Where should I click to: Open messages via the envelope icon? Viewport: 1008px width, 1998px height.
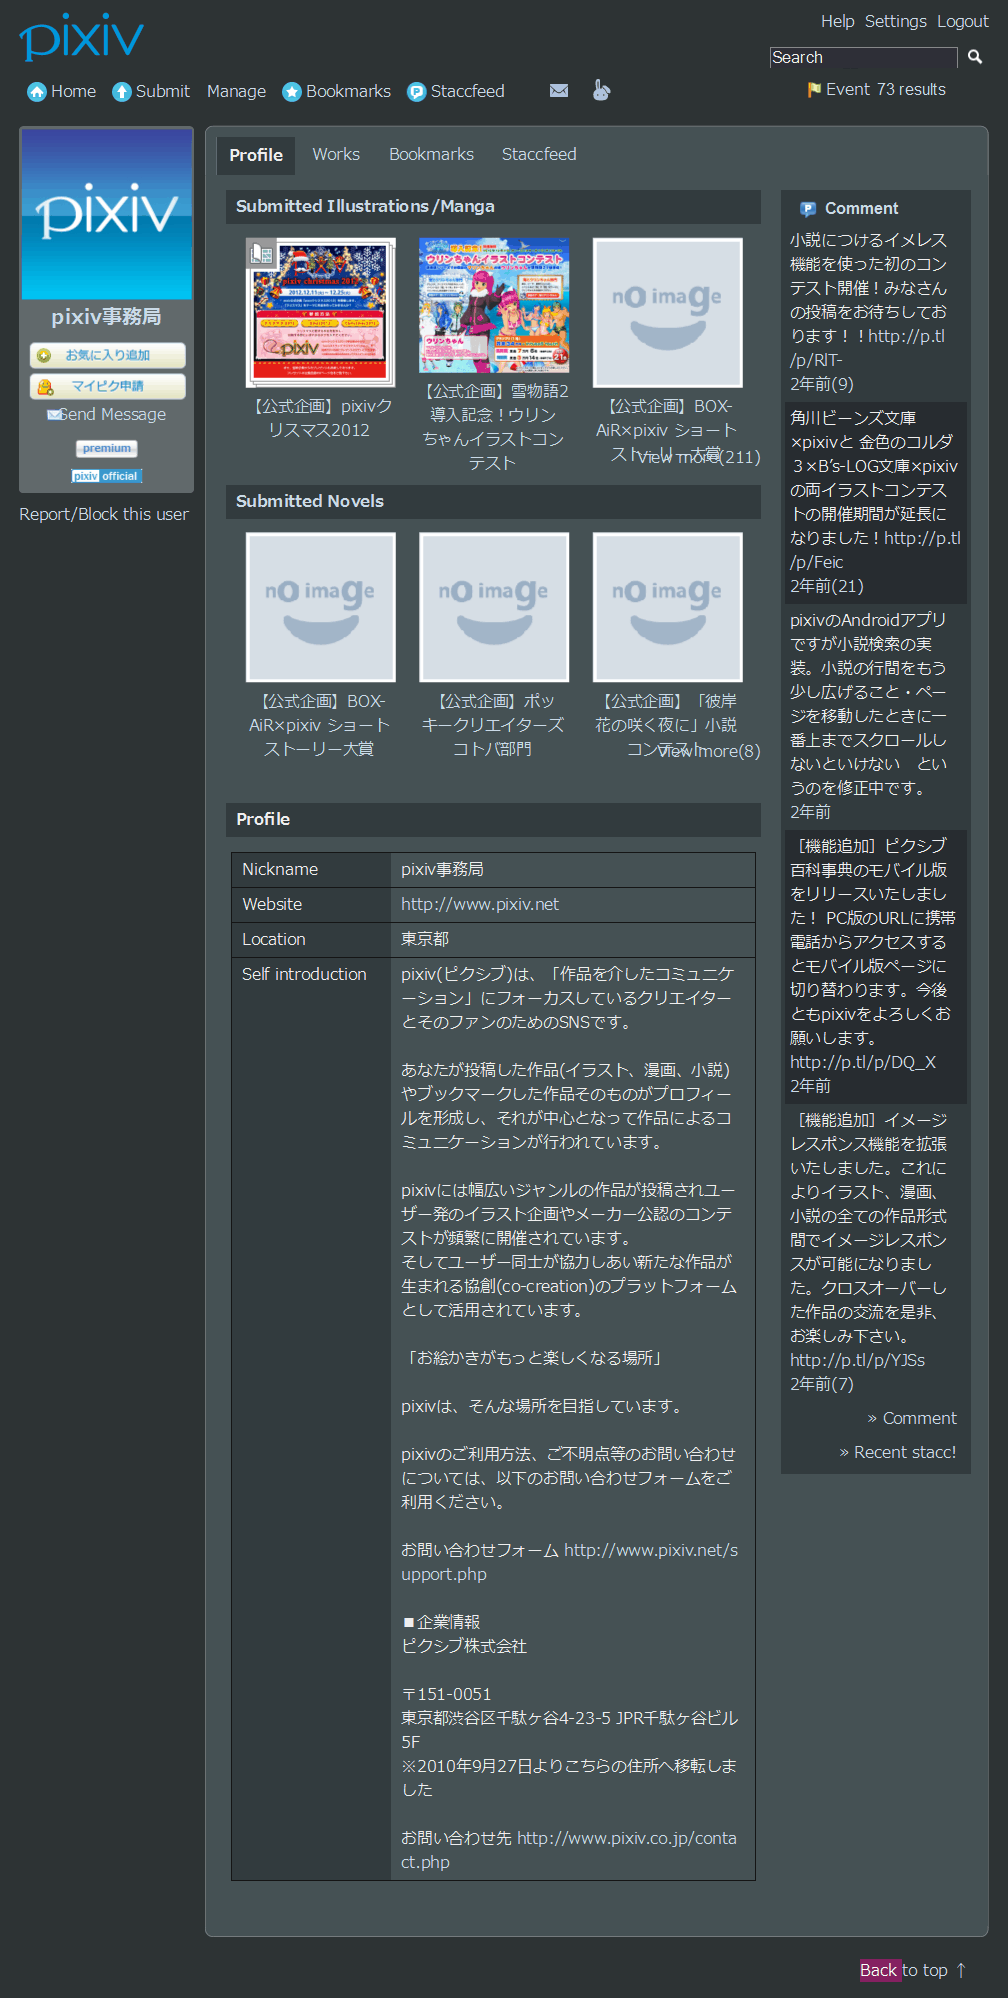559,91
